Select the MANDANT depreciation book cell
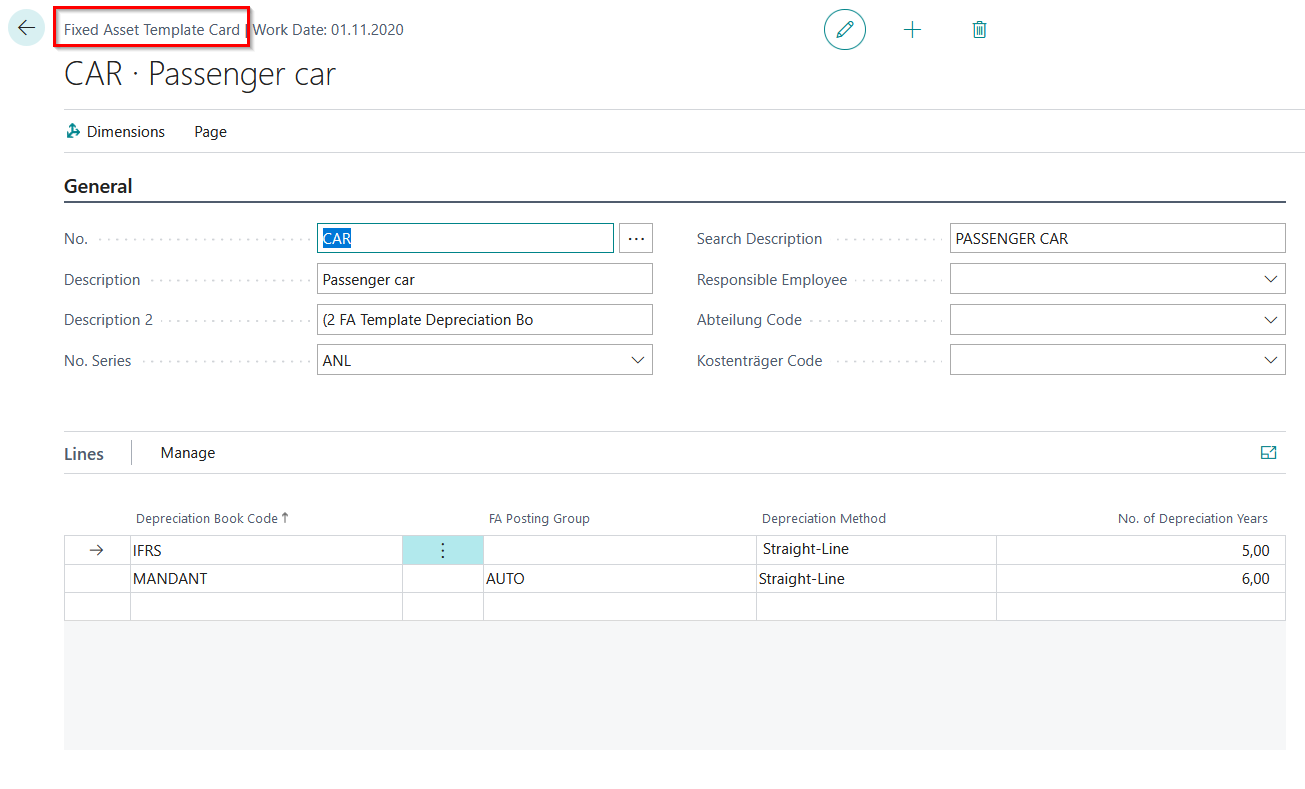1305x789 pixels. click(x=265, y=578)
